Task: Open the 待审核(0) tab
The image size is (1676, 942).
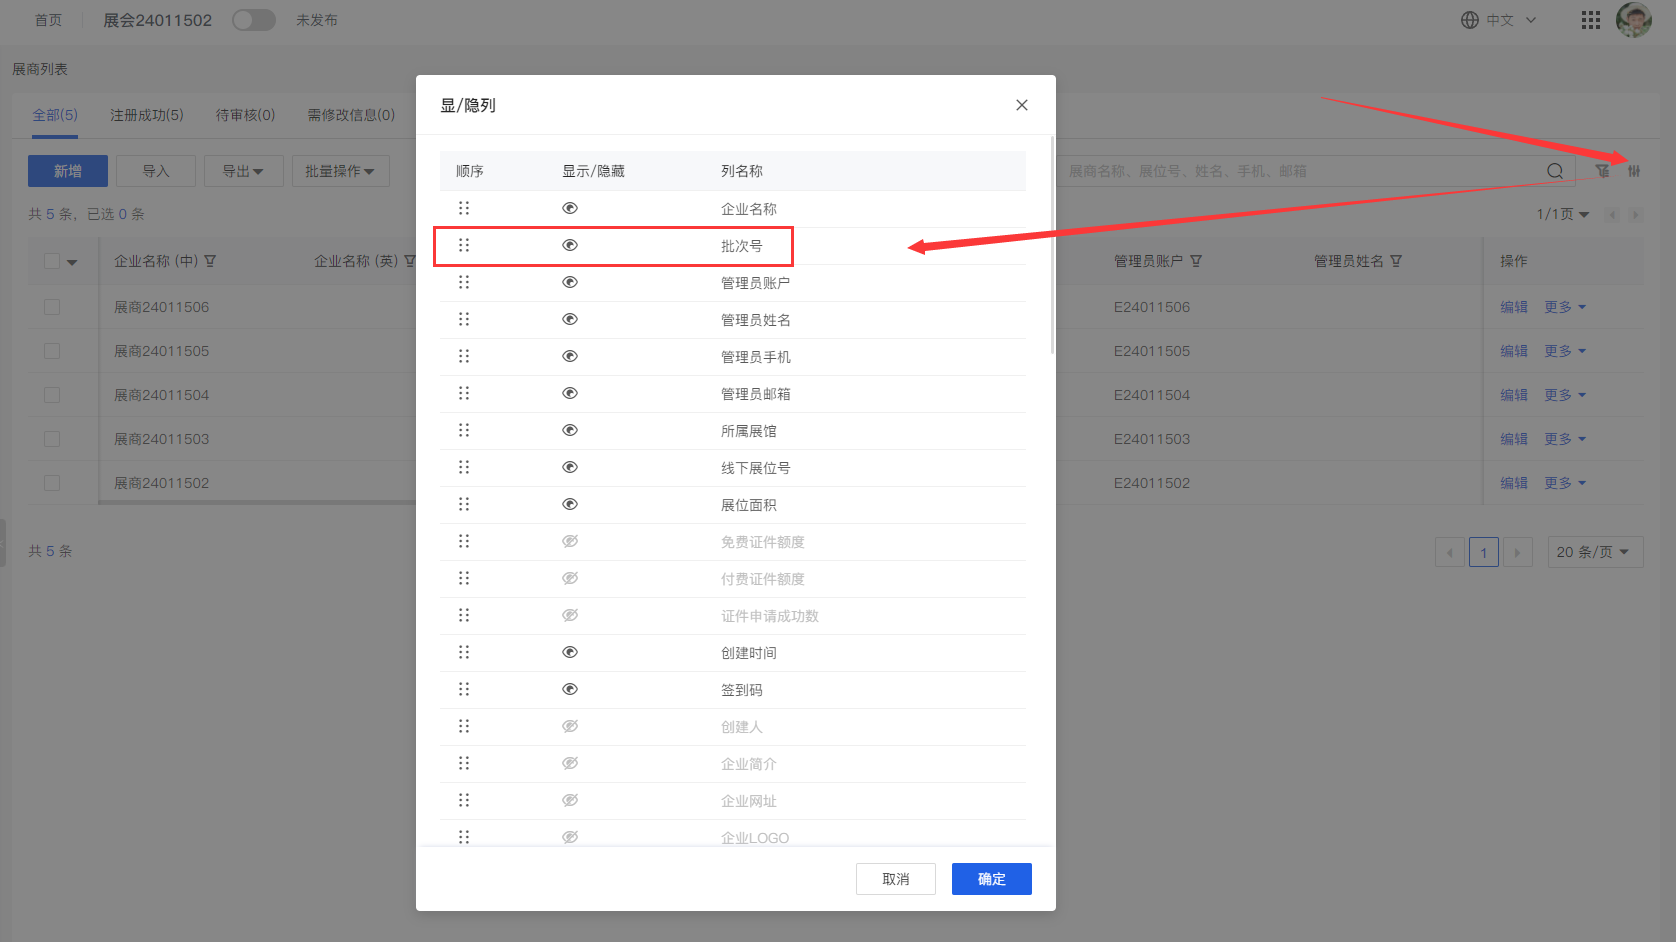Action: (x=245, y=114)
